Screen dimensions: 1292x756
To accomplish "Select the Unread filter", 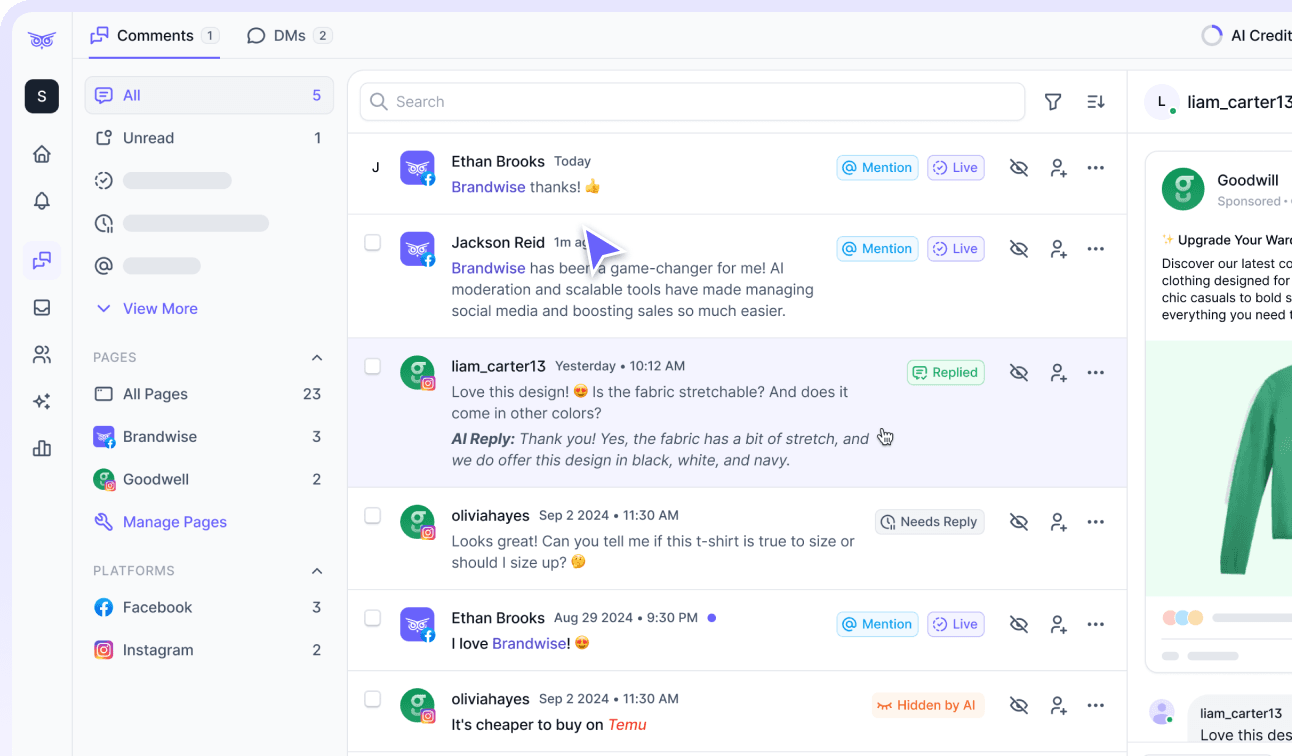I will (148, 138).
